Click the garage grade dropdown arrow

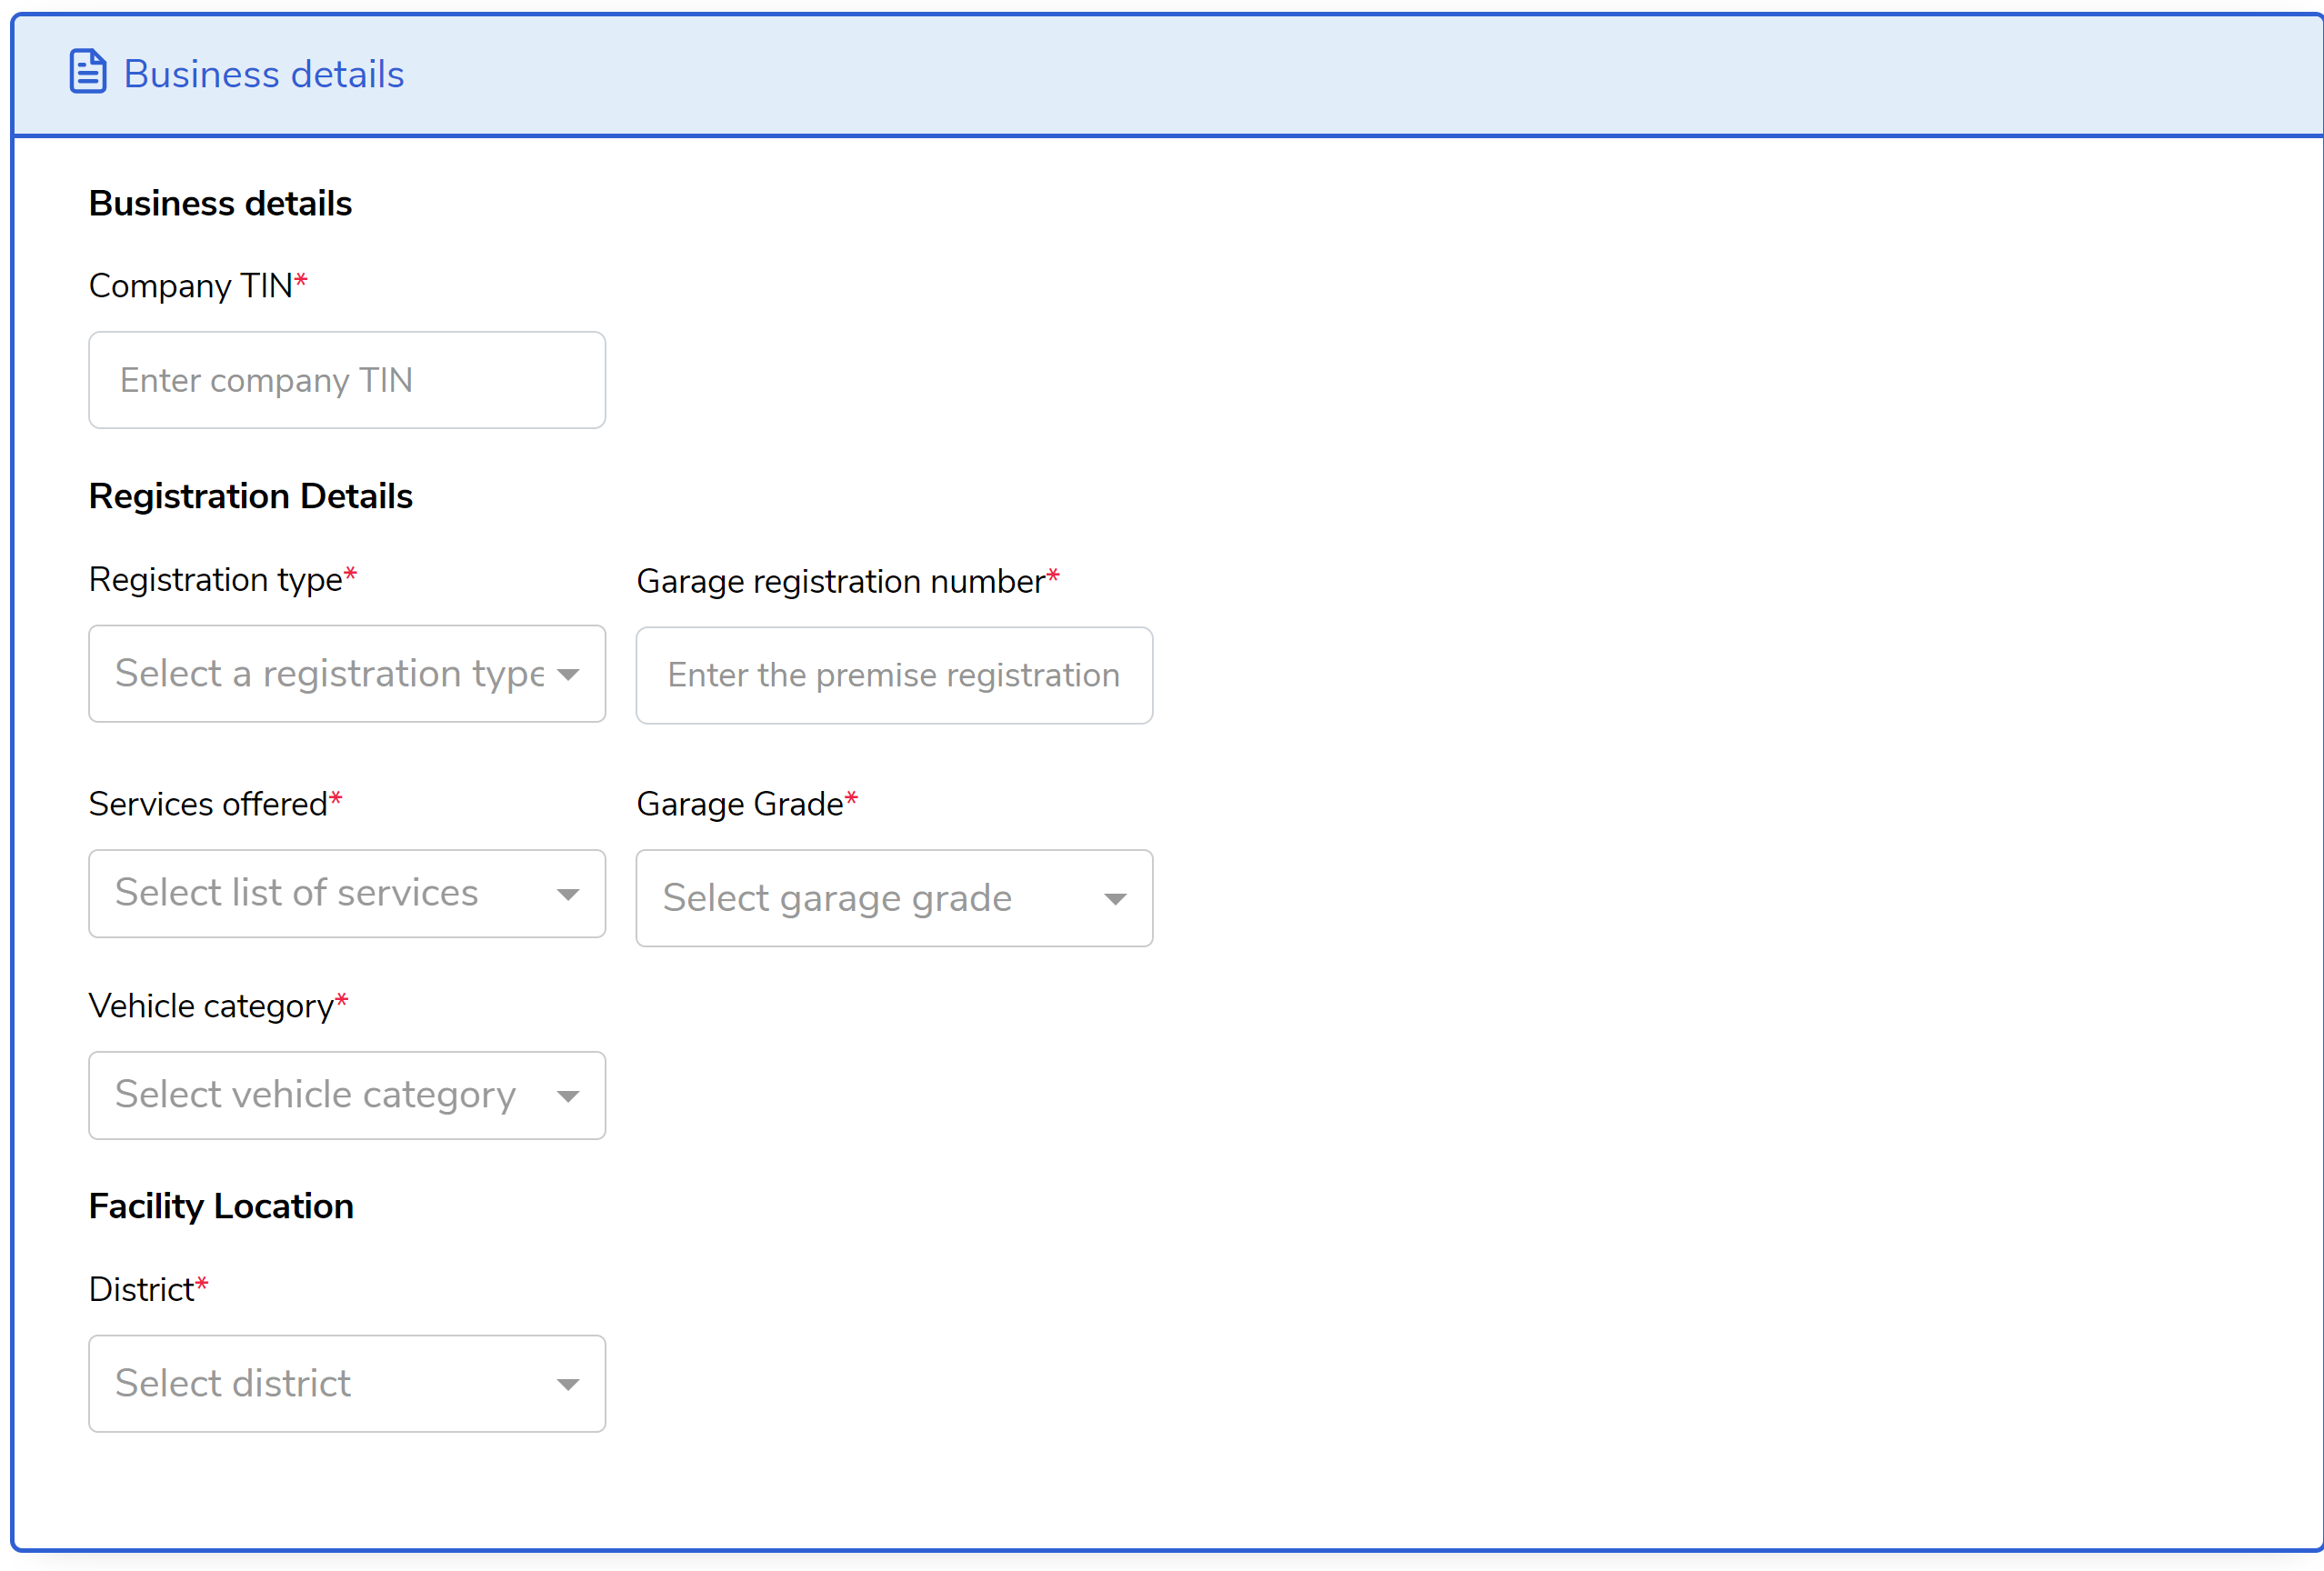1115,899
